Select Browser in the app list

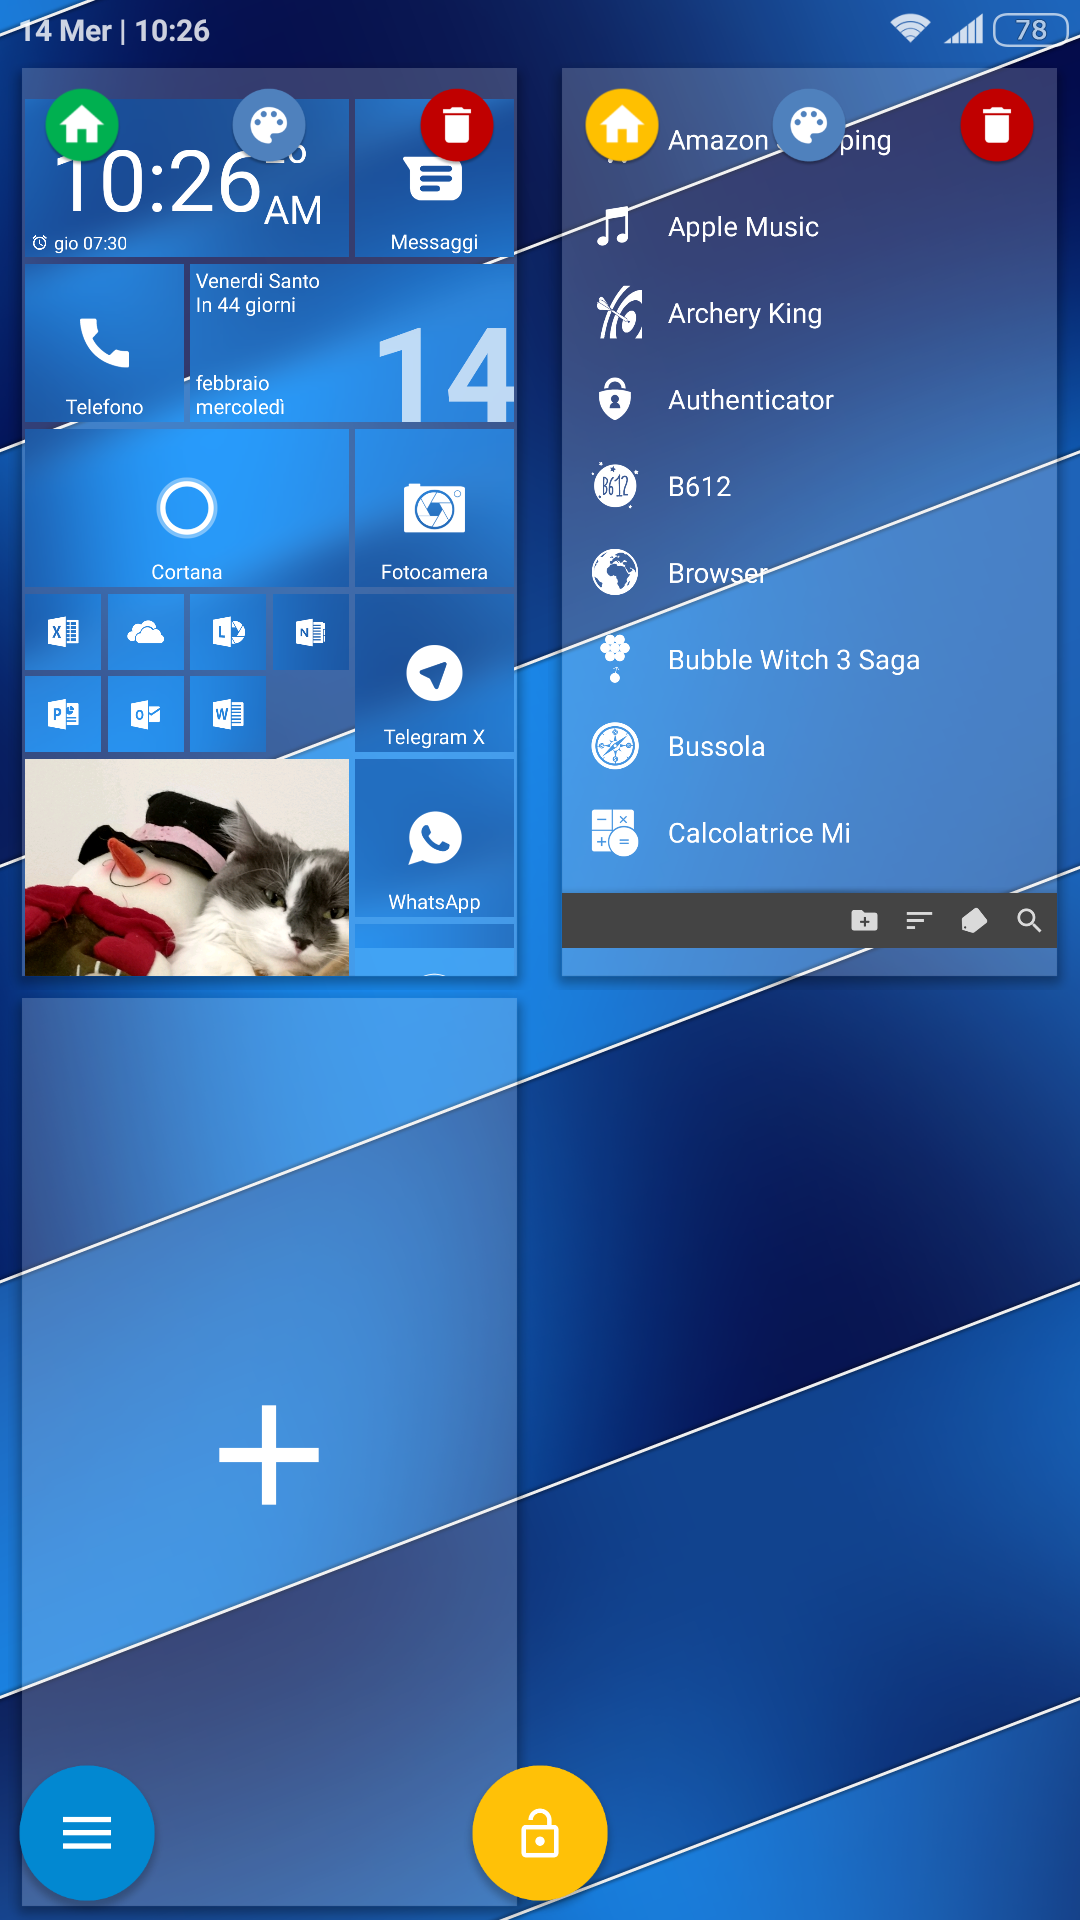coord(809,573)
